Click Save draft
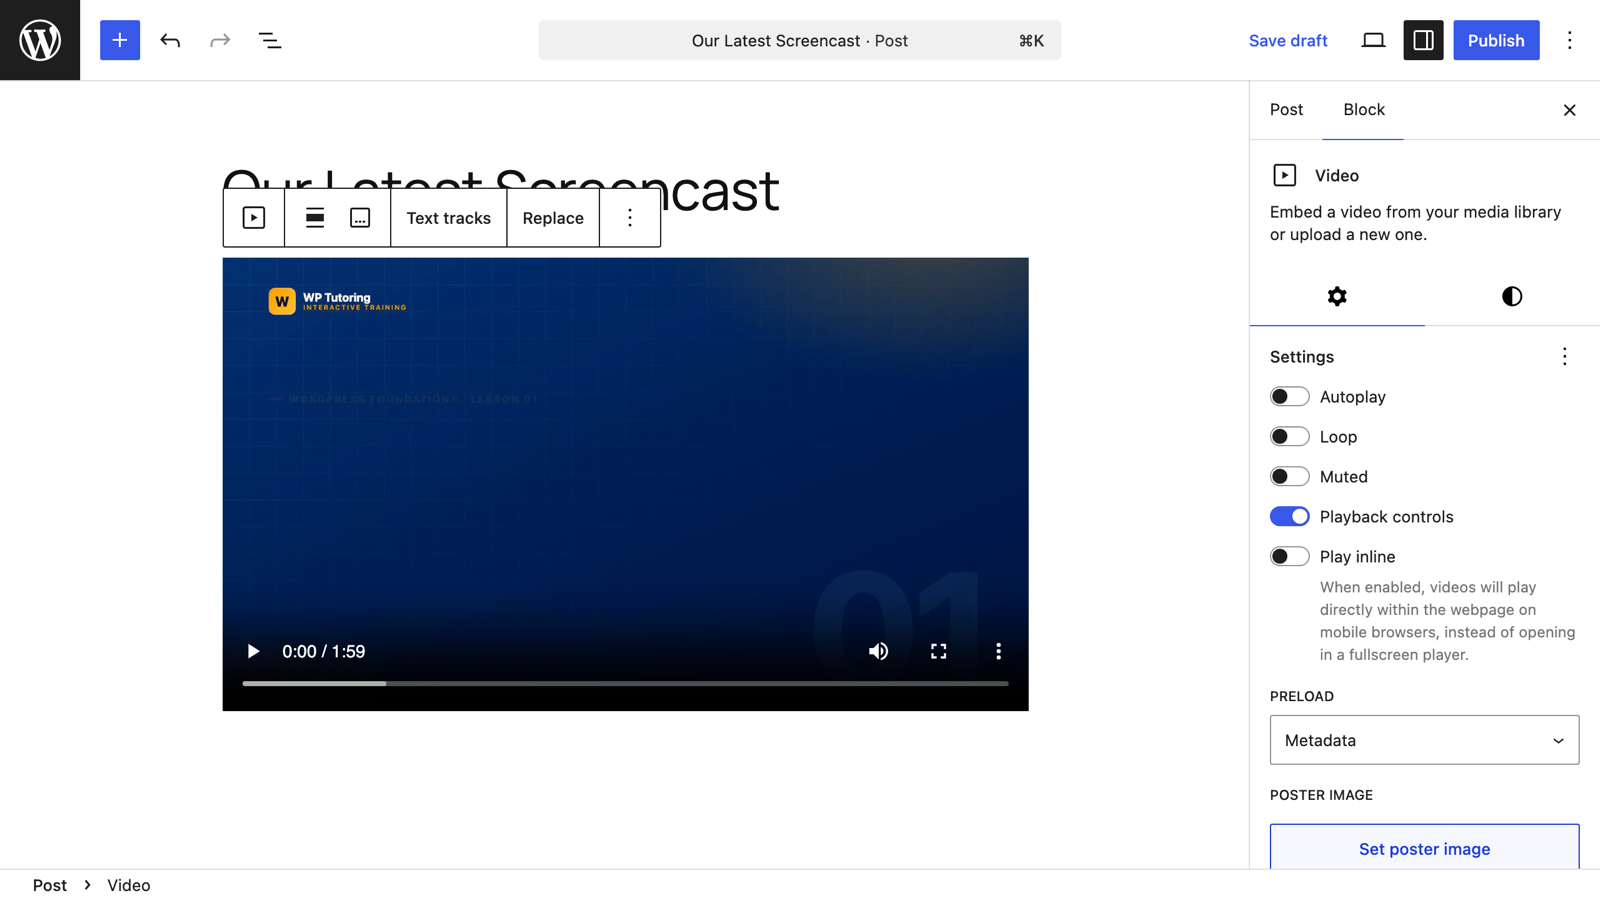Viewport: 1600px width, 900px height. pos(1288,40)
